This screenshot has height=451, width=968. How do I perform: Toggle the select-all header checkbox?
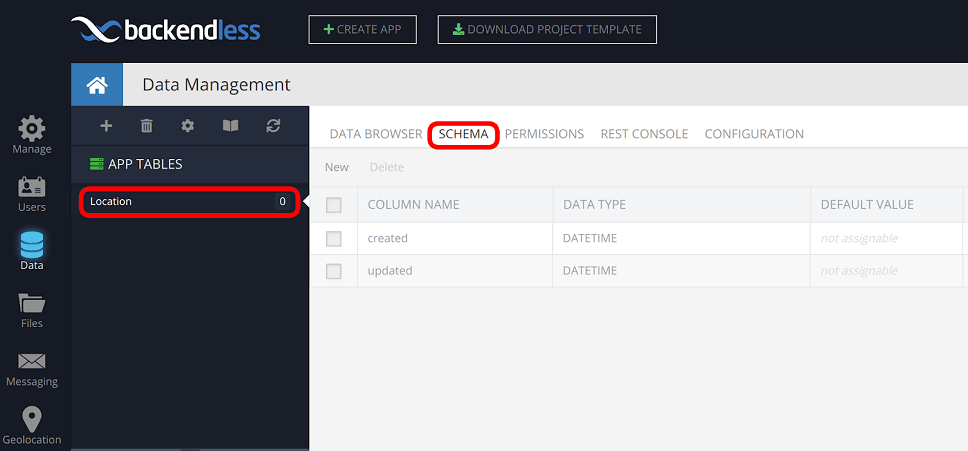[333, 205]
